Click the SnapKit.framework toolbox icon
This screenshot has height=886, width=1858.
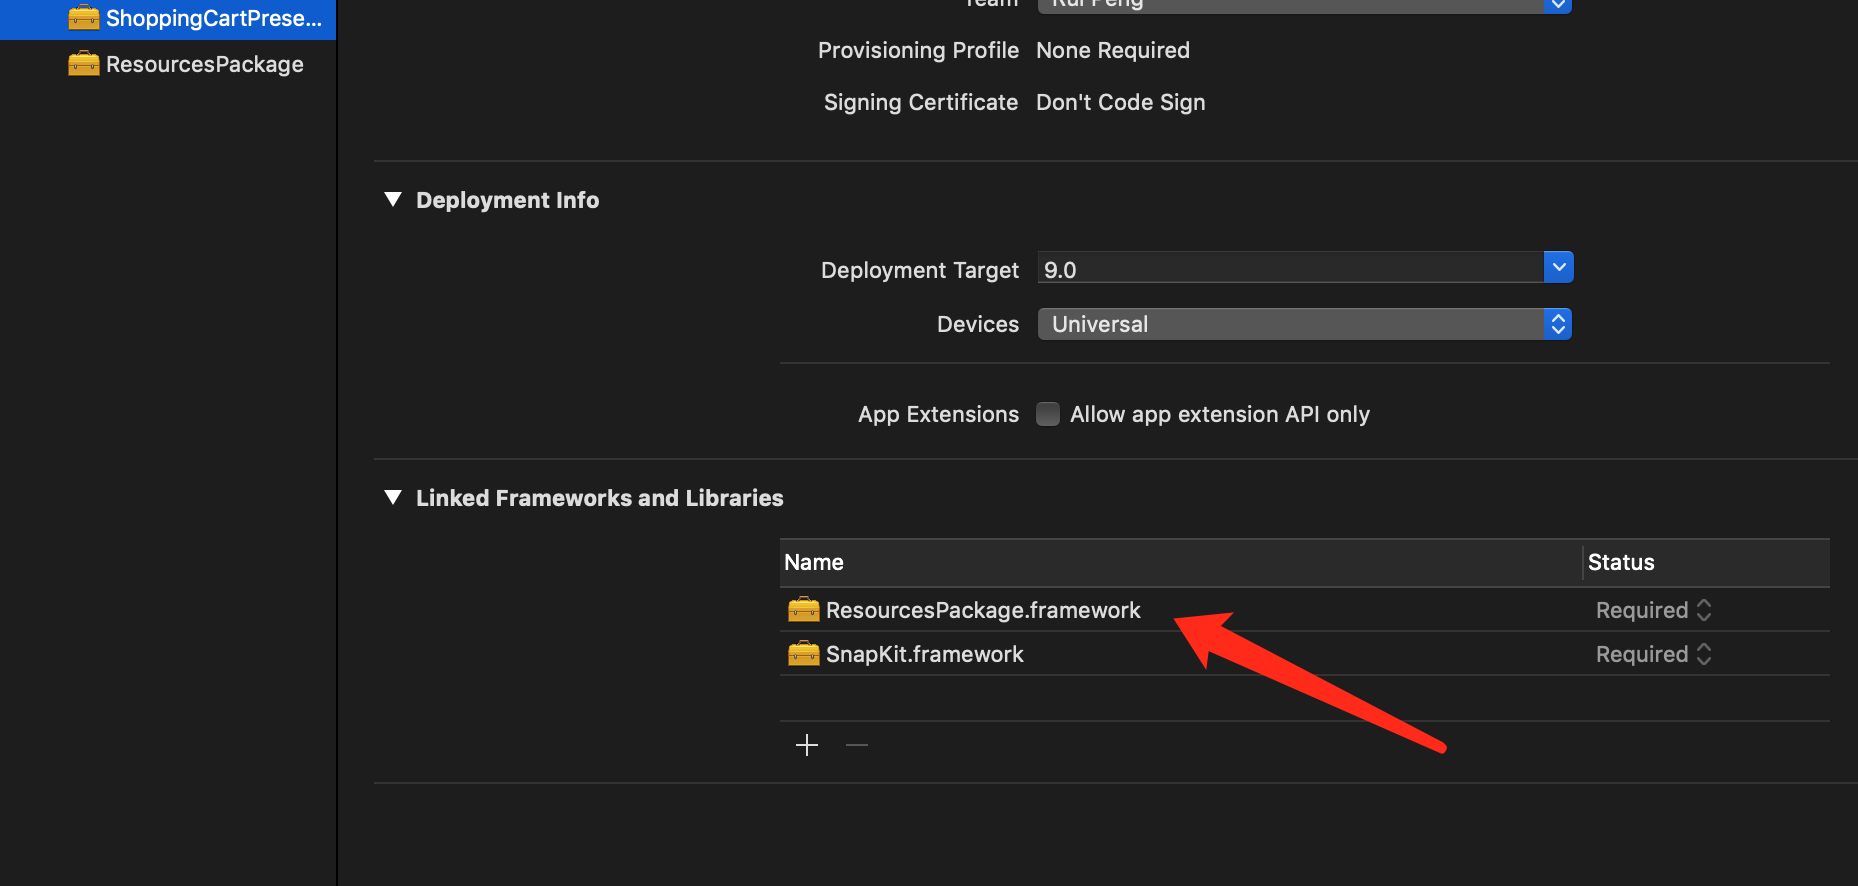804,654
